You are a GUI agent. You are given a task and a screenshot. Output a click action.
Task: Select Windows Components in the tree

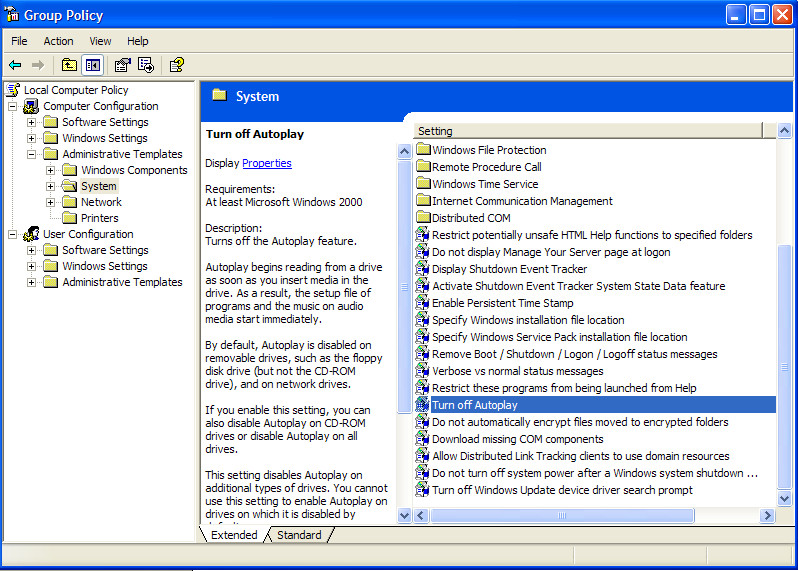(x=134, y=170)
